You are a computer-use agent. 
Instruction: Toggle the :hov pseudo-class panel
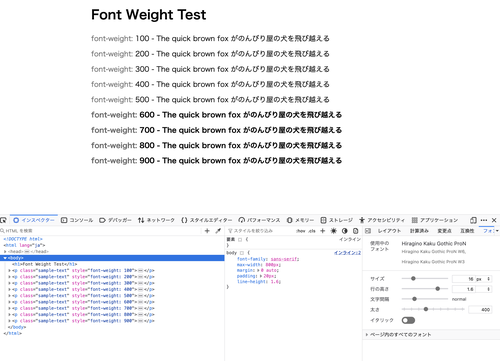click(x=301, y=231)
